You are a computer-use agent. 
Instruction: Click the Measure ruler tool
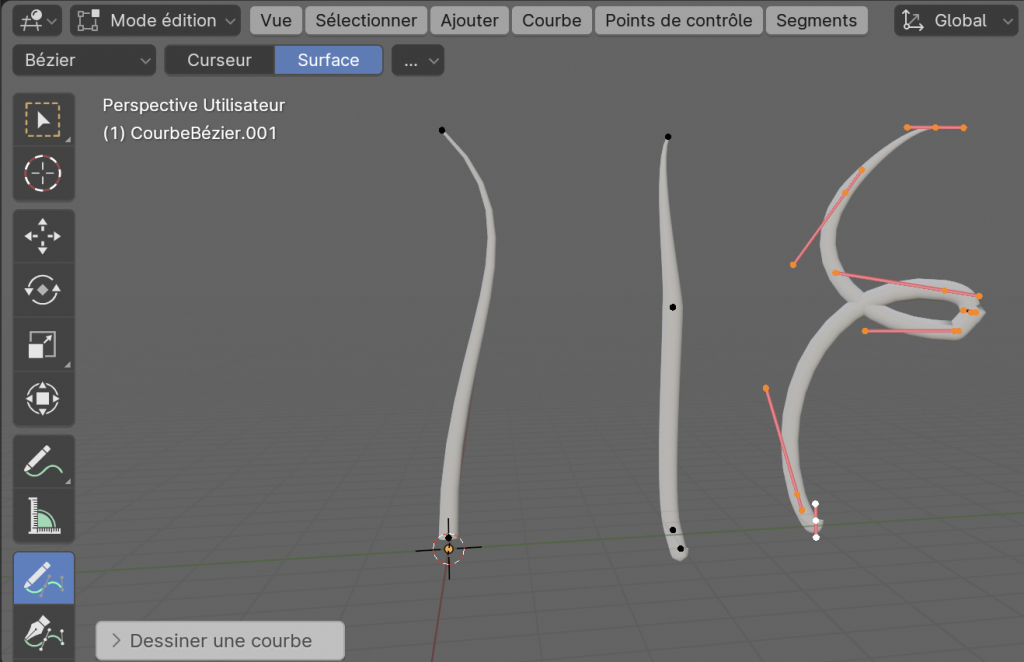point(43,515)
